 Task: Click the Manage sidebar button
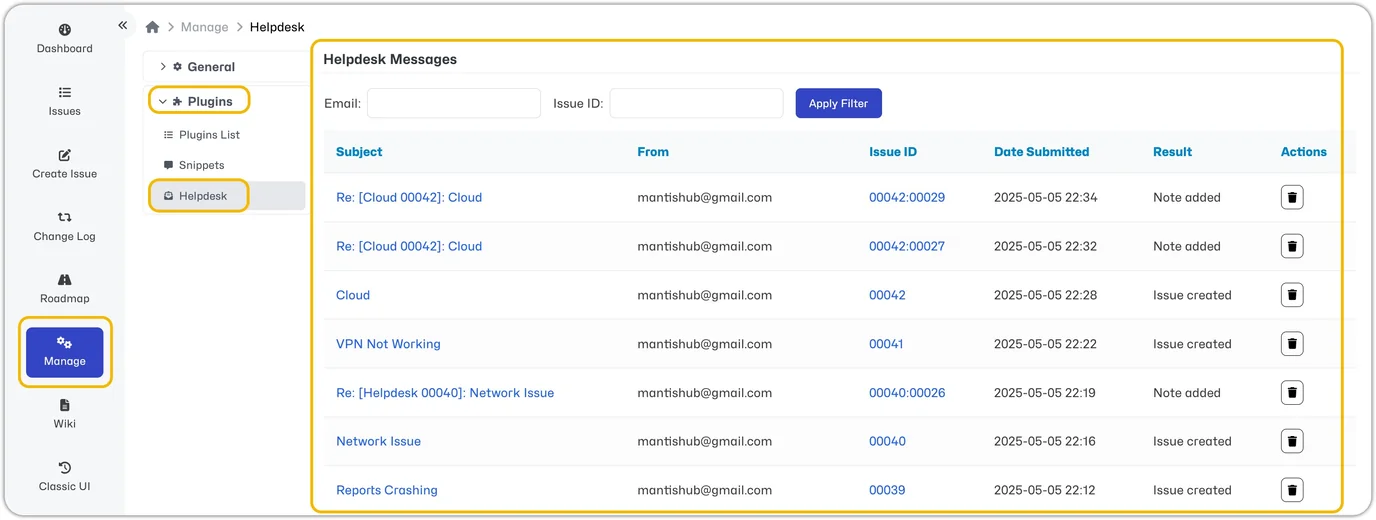coord(65,352)
